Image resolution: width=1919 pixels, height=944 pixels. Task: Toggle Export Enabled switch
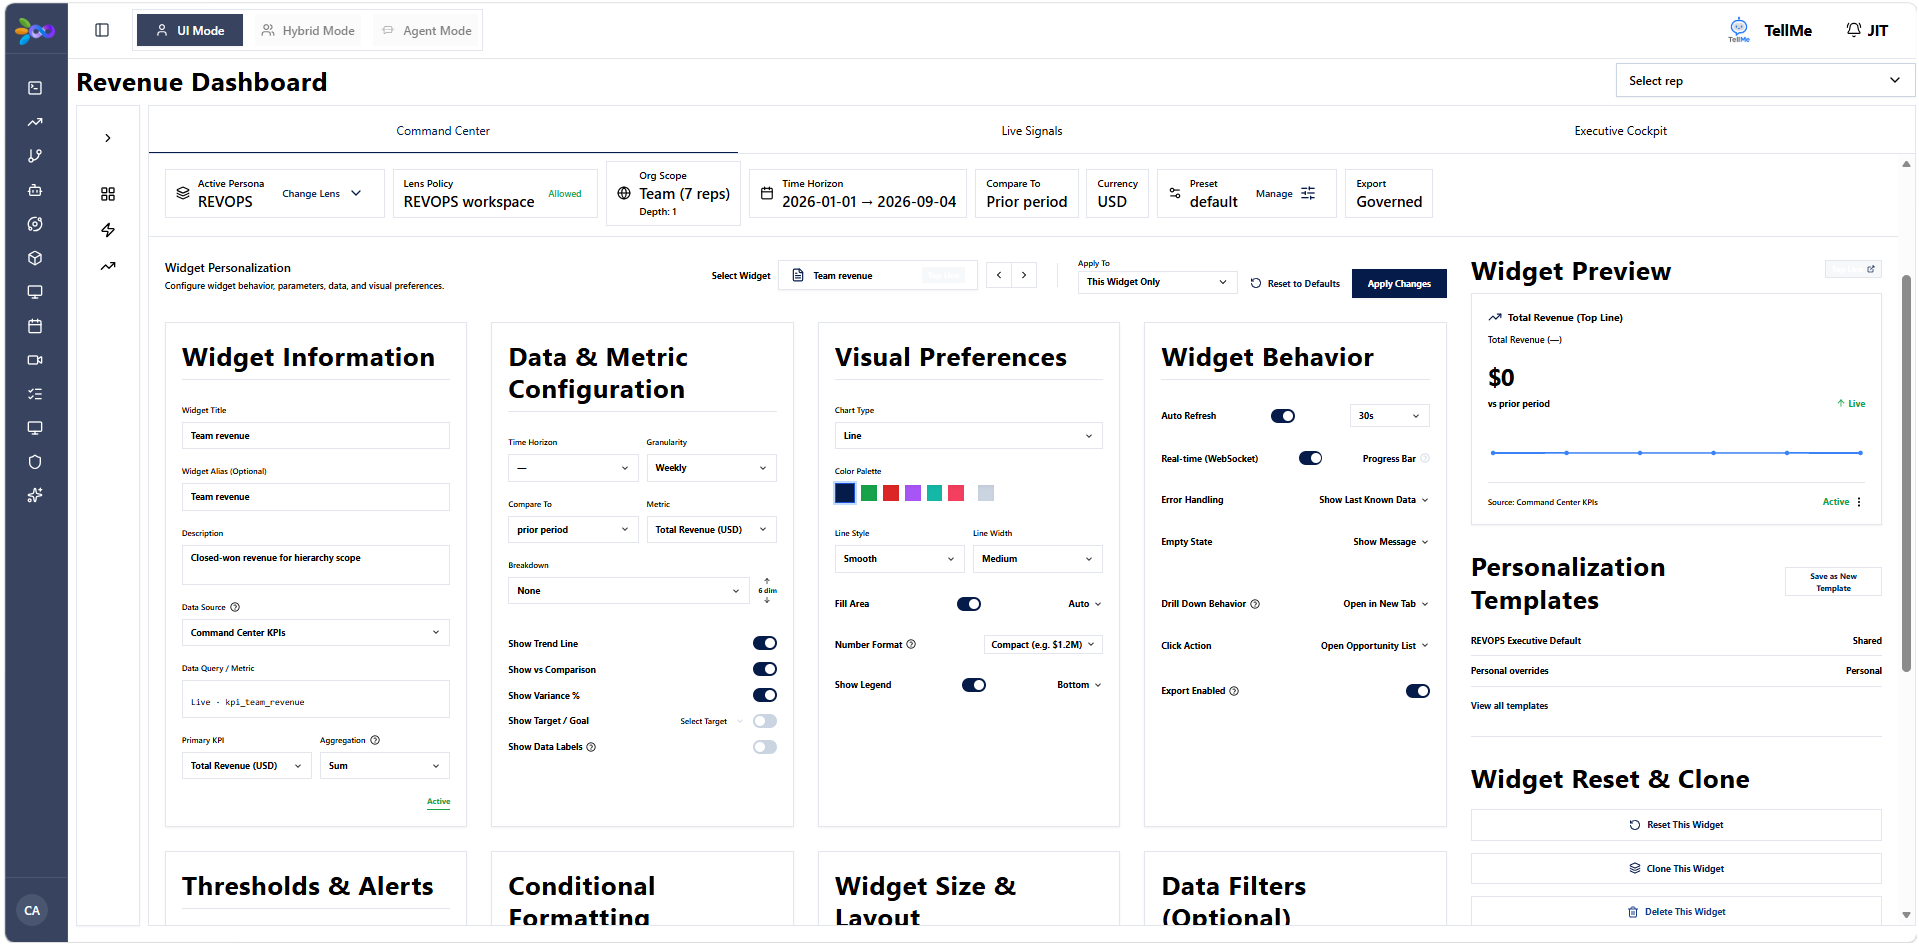coord(1418,691)
